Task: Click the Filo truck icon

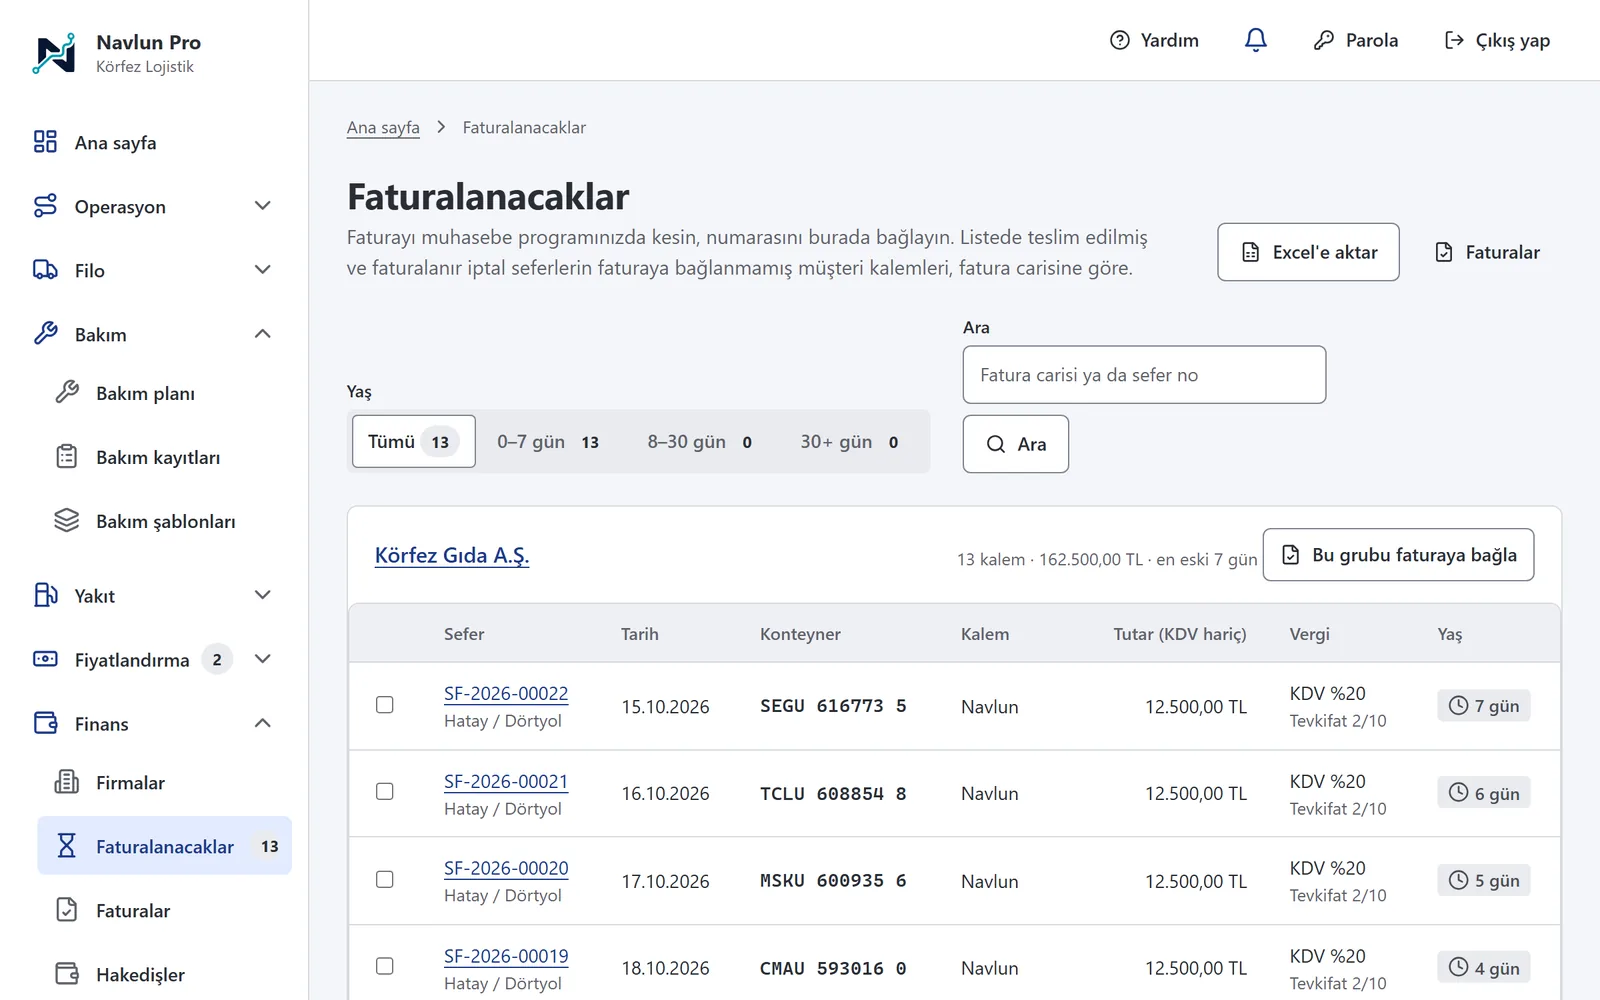Action: 45,270
